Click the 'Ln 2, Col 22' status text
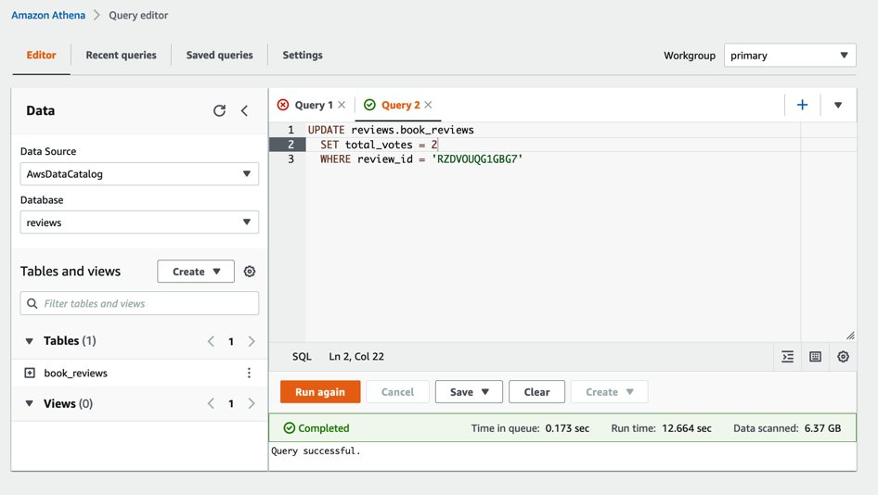This screenshot has height=495, width=879. (x=356, y=357)
